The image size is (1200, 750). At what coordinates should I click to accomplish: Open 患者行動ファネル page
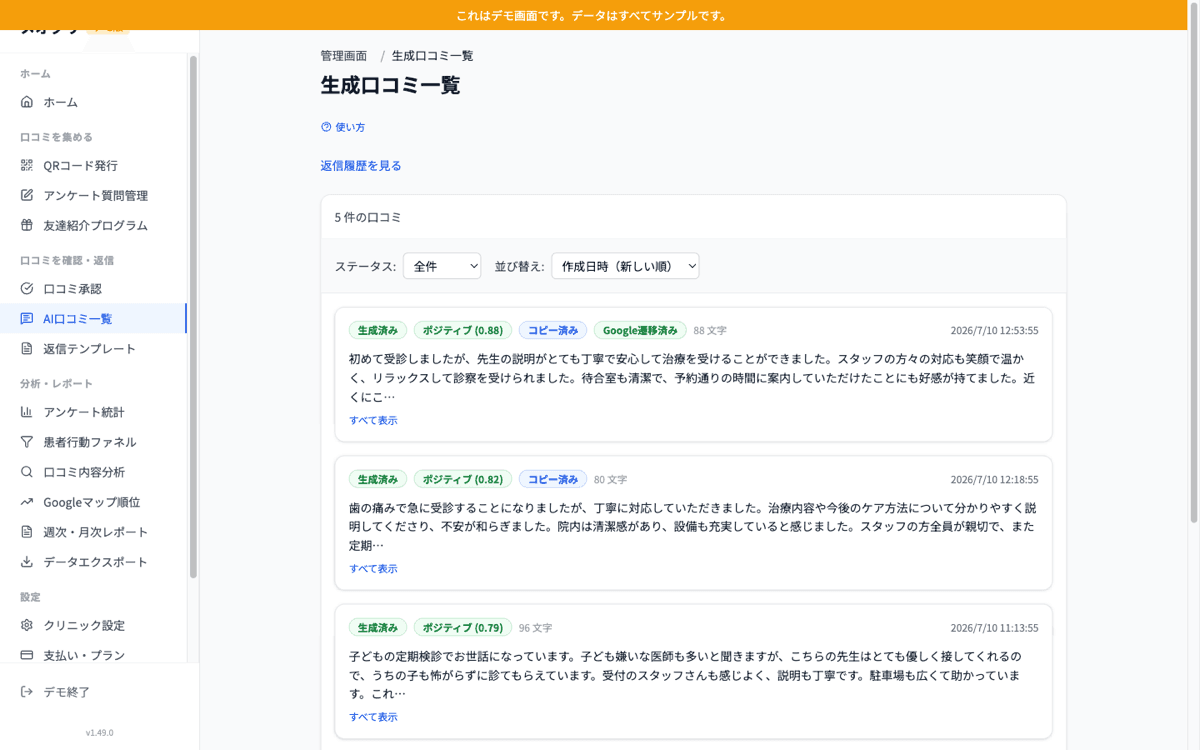point(93,441)
